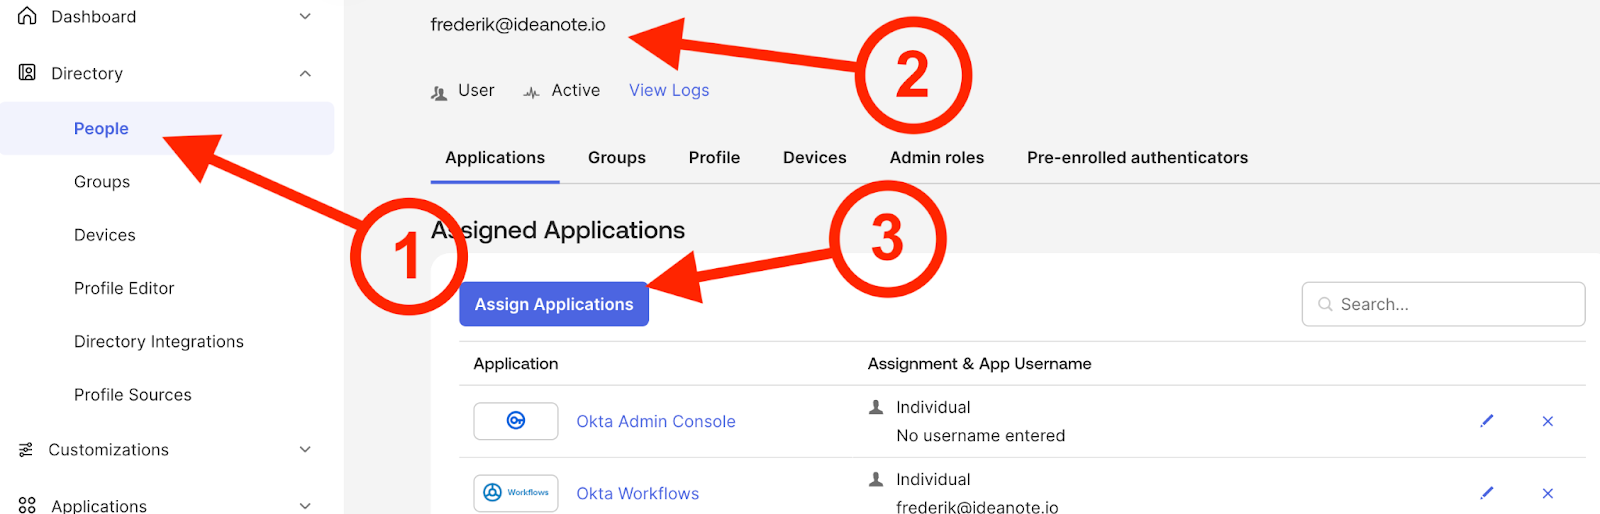Click the magnifier icon in the search box
The image size is (1600, 514).
coord(1325,304)
